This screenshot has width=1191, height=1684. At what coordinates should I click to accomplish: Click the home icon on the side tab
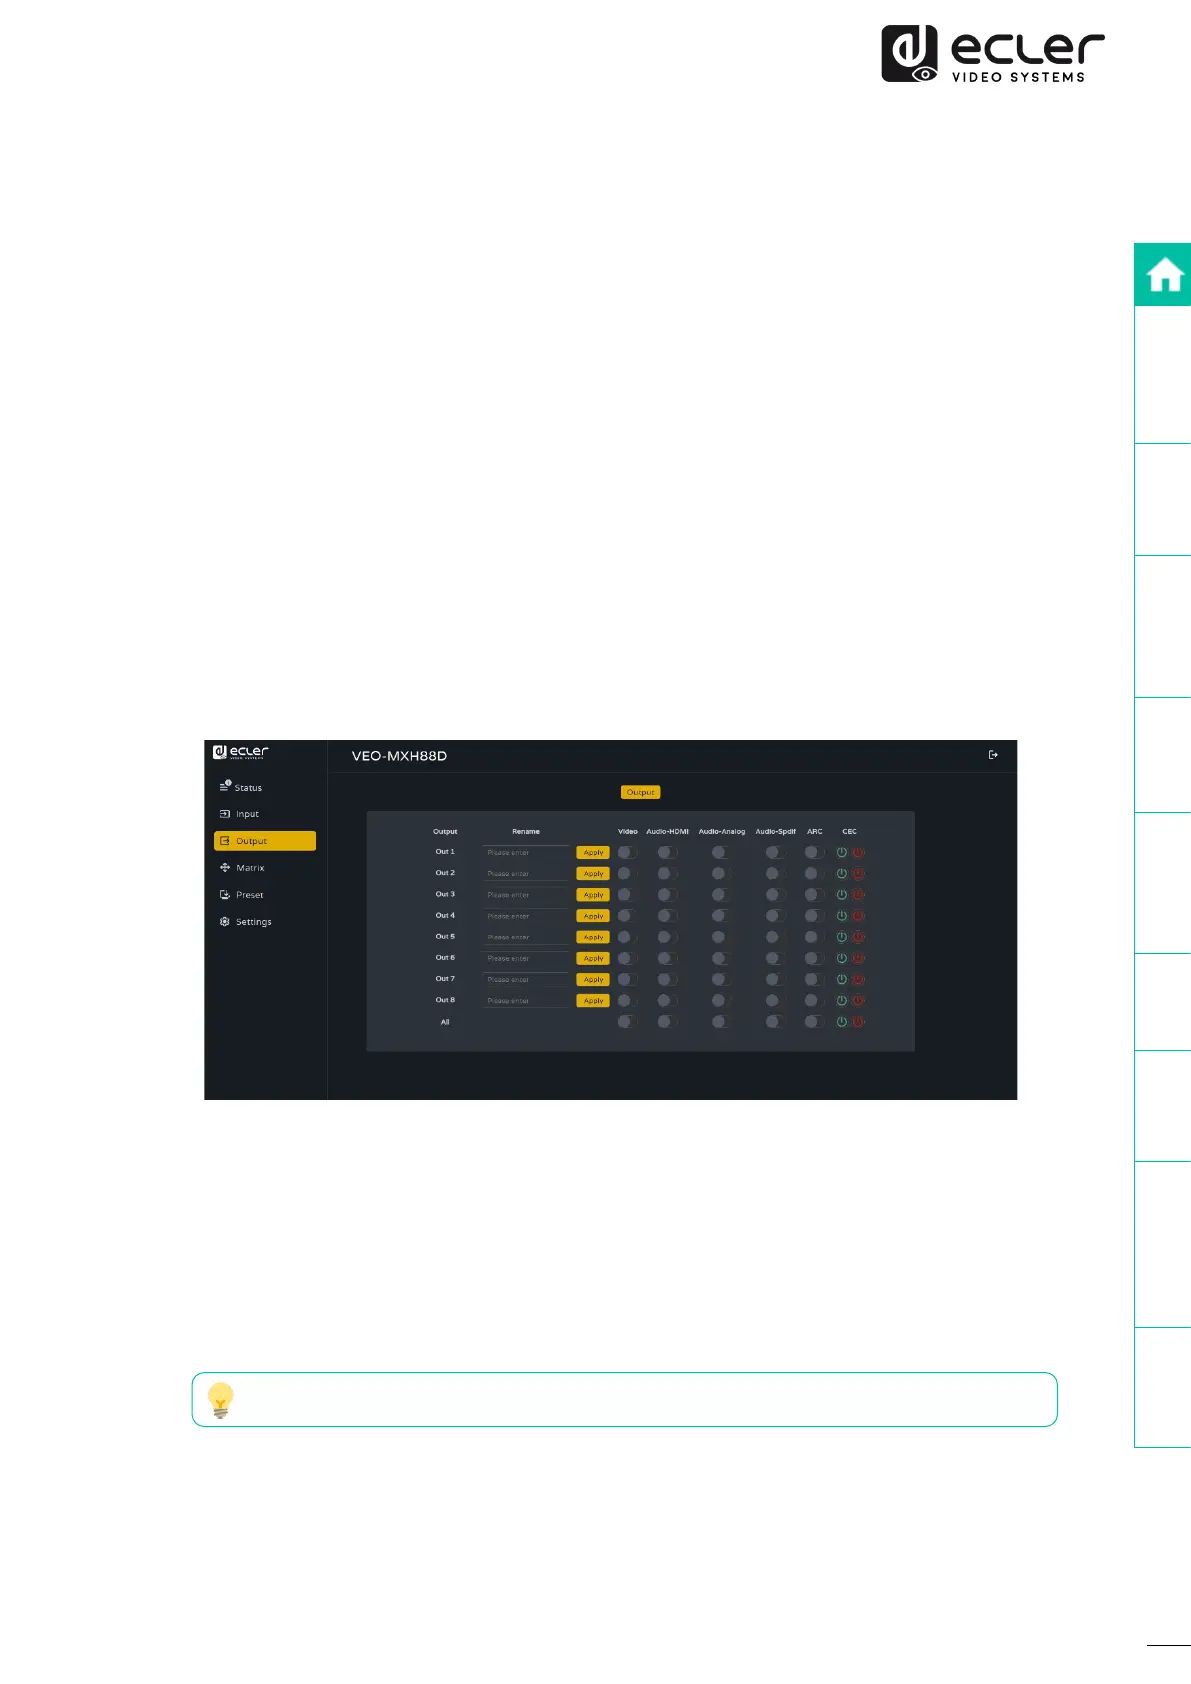click(x=1164, y=275)
